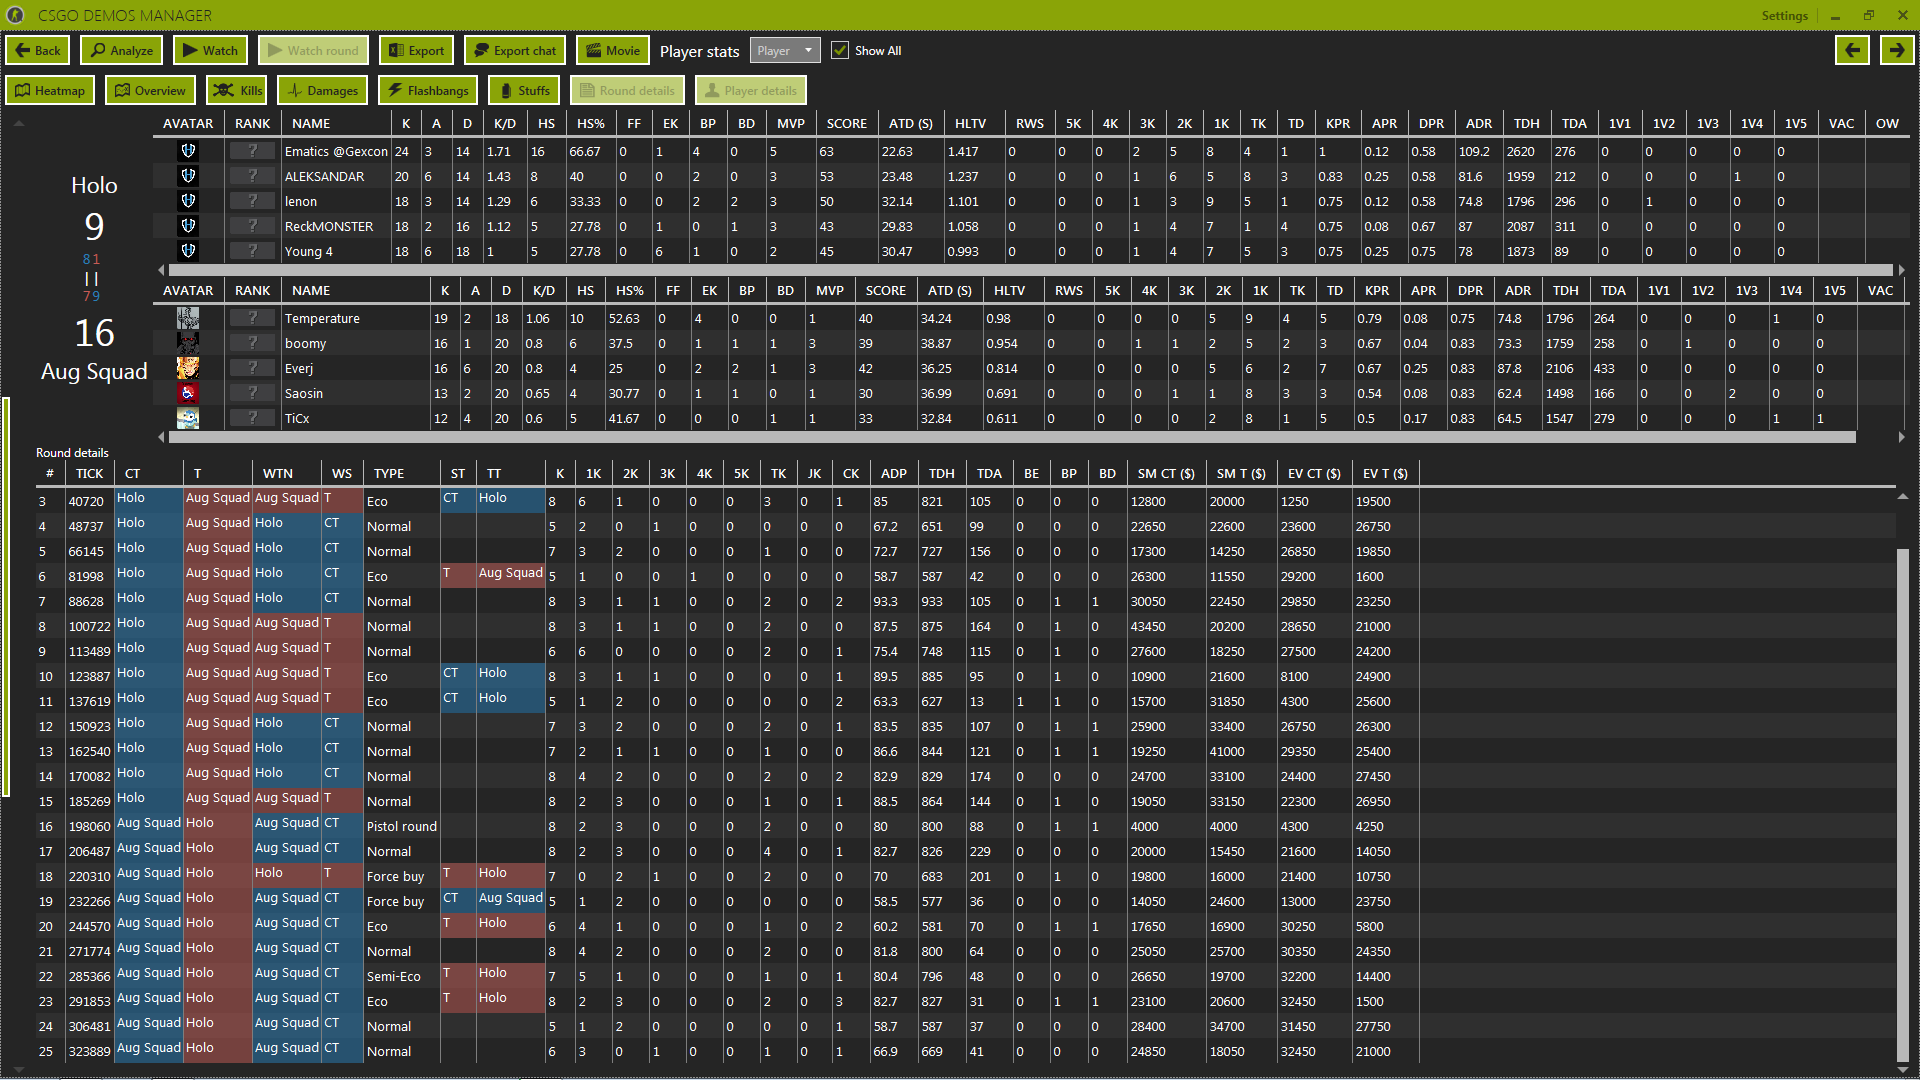Click Ematics @Gexcon avatar icon
The width and height of the screenshot is (1920, 1080).
[x=188, y=151]
